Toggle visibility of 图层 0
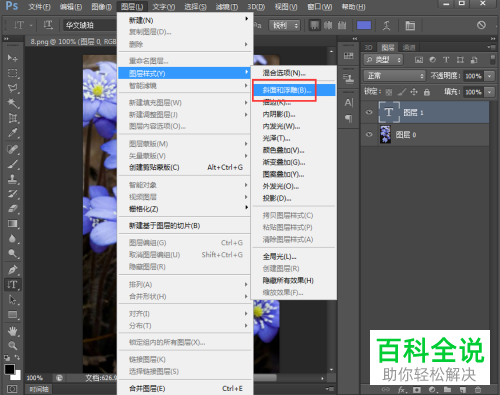500x395 pixels. coord(369,135)
